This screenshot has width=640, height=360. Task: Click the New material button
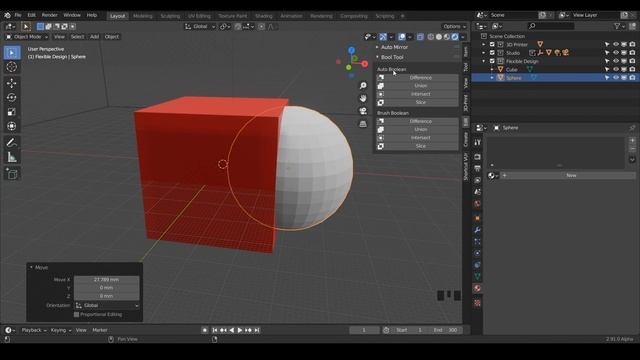571,175
